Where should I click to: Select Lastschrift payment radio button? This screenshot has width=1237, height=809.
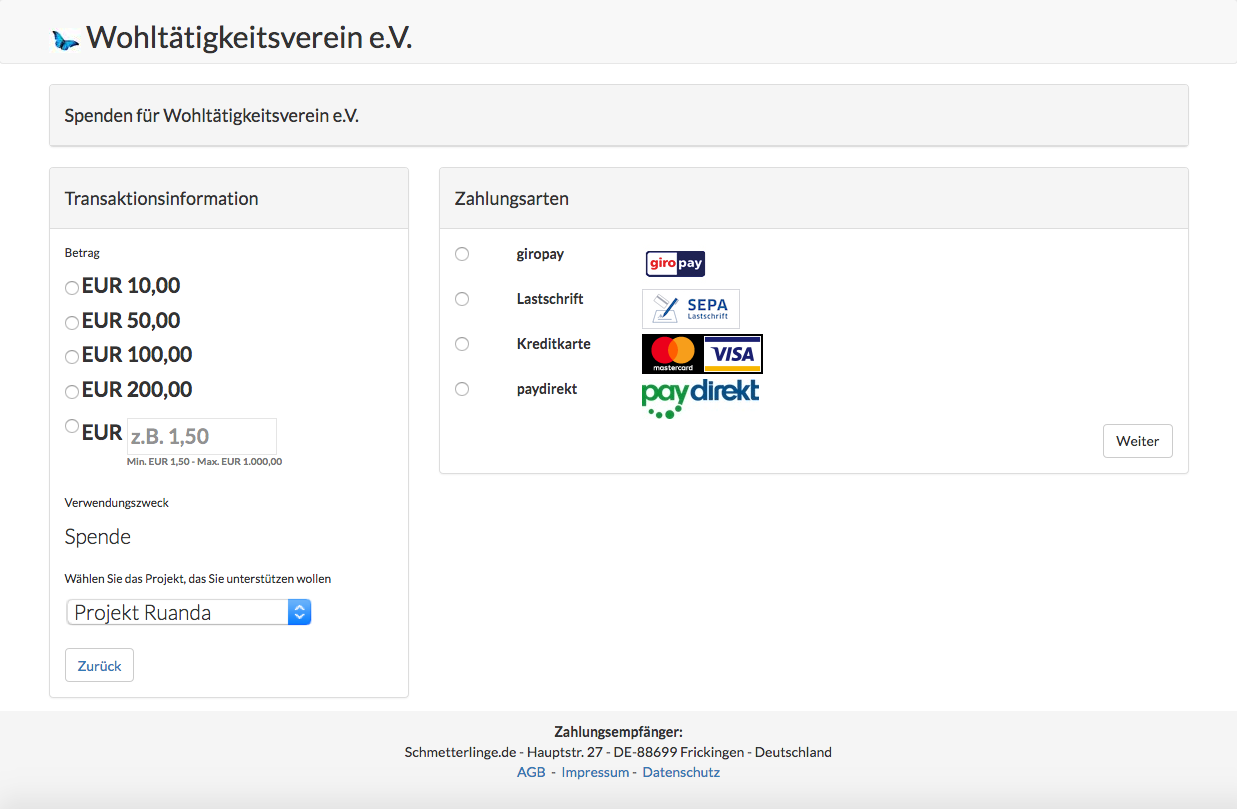pyautogui.click(x=462, y=299)
